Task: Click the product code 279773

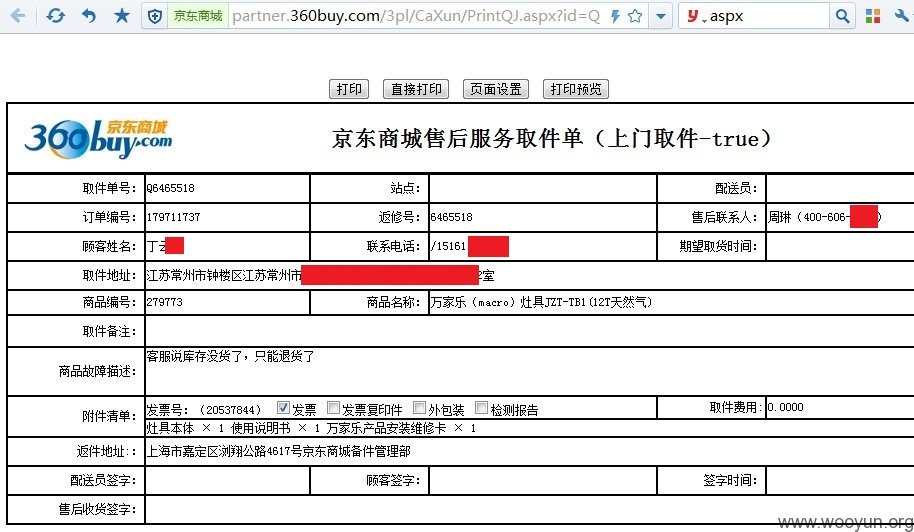Action: click(164, 302)
